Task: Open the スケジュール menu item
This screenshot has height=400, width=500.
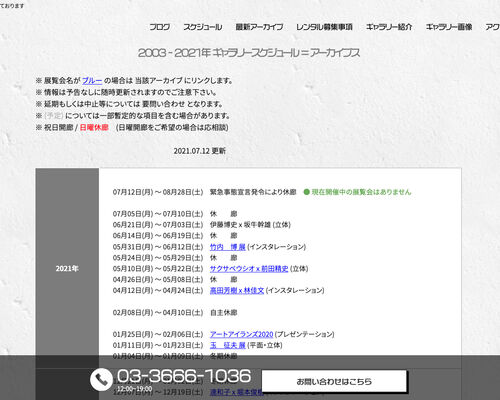Action: [203, 27]
